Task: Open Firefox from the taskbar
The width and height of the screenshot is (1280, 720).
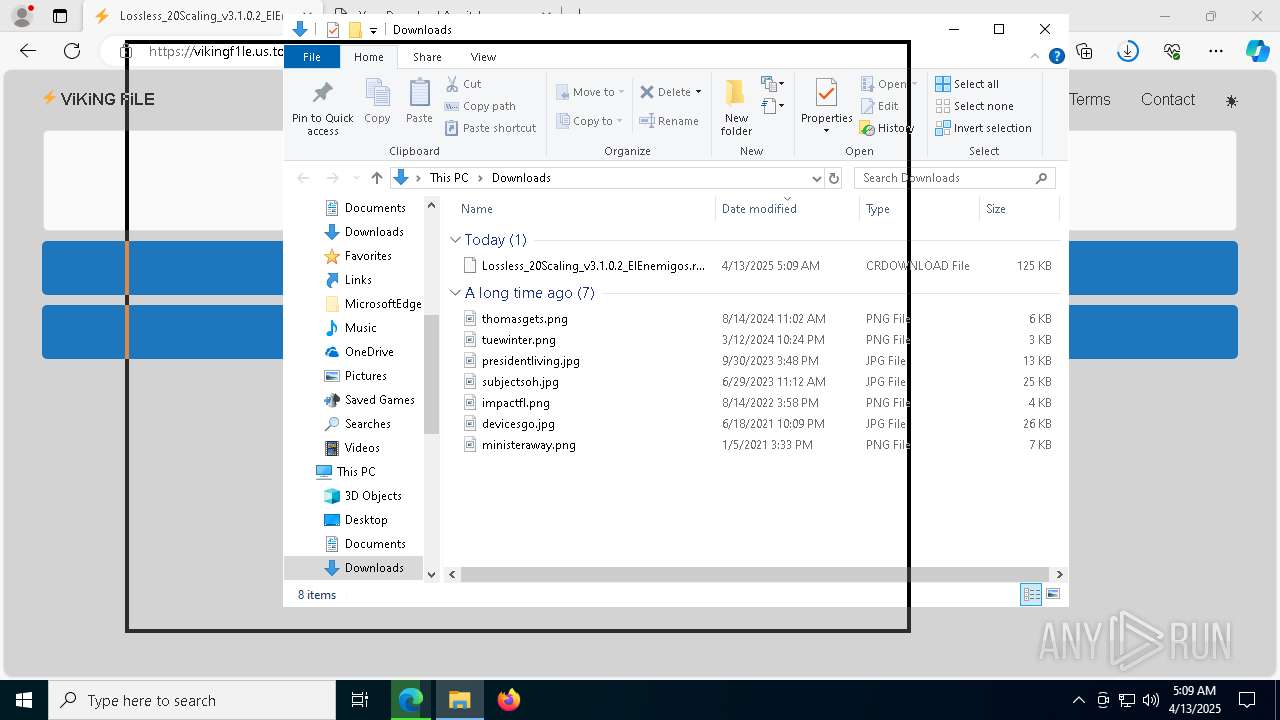Action: pyautogui.click(x=508, y=700)
